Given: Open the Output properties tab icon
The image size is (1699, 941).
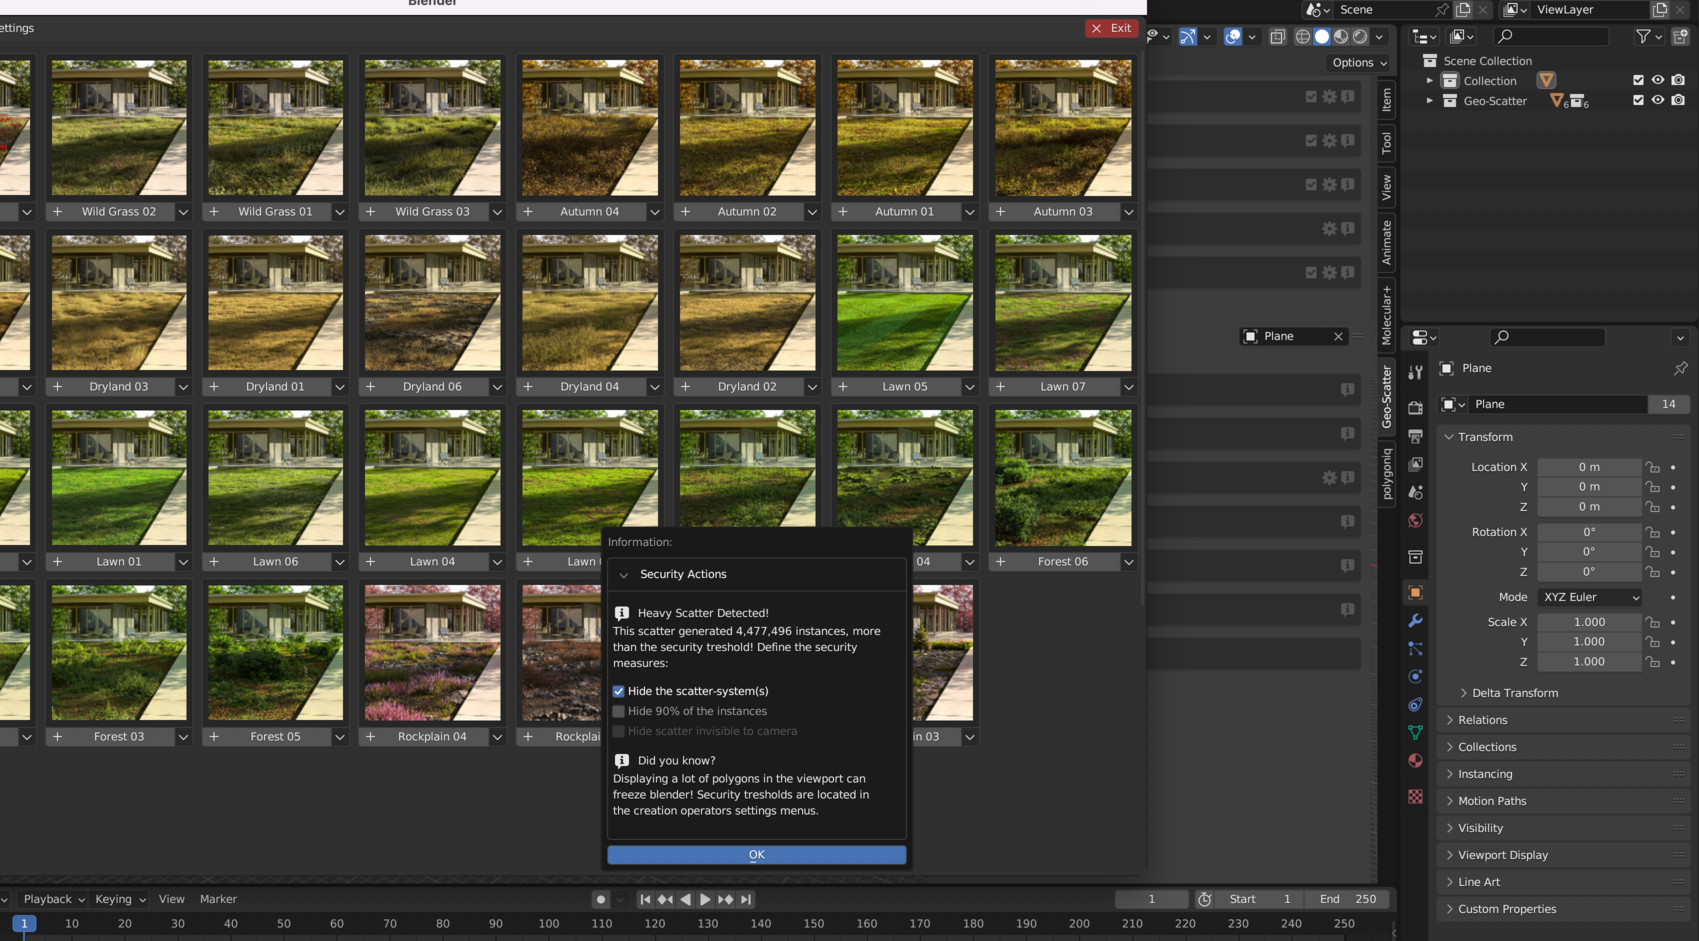Looking at the screenshot, I should (1415, 436).
